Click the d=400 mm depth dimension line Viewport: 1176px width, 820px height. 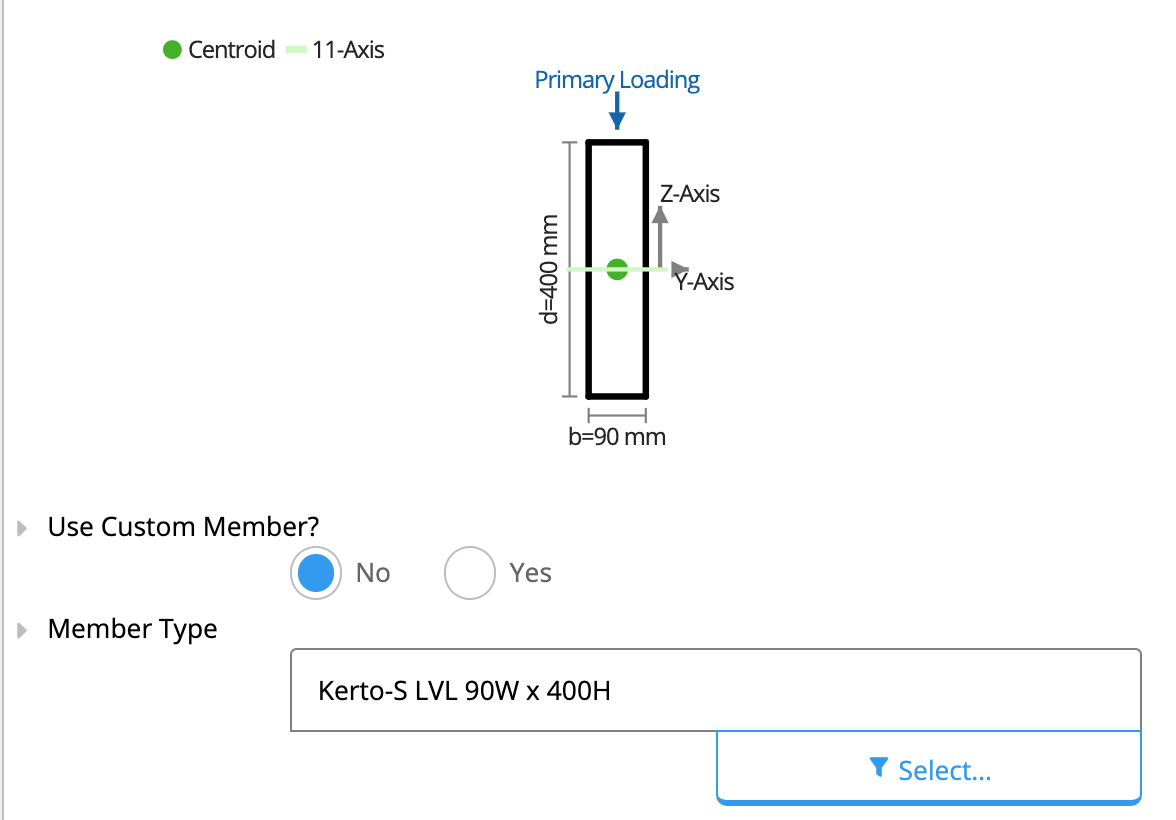click(x=570, y=269)
